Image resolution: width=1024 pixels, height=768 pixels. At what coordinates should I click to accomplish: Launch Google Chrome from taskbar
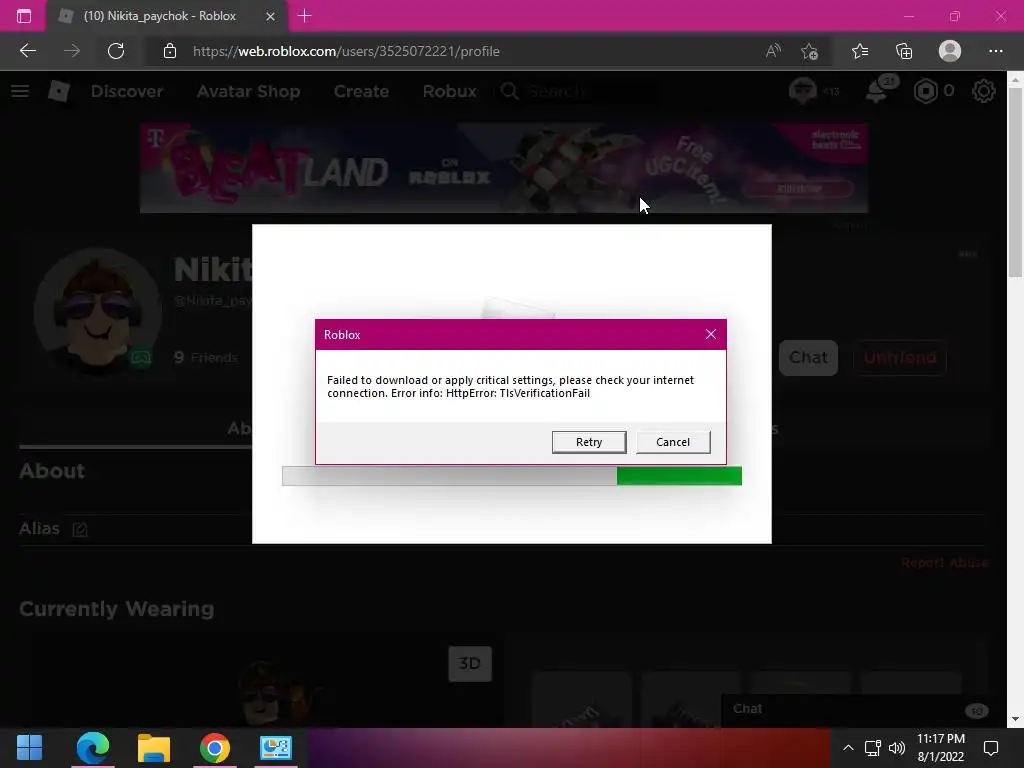click(214, 748)
